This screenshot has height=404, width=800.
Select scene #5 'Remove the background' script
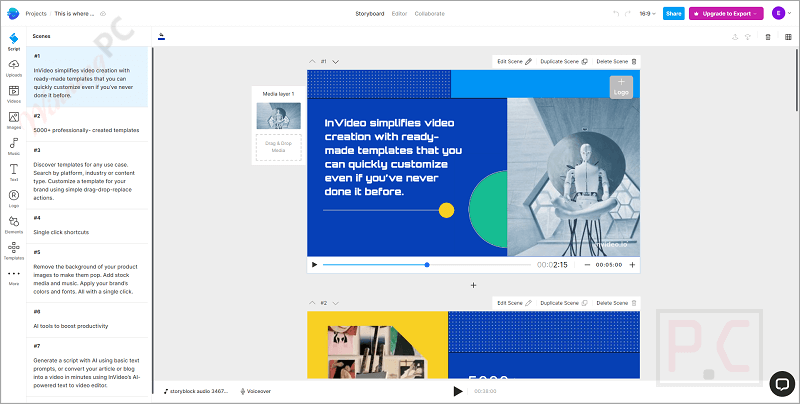coord(87,273)
